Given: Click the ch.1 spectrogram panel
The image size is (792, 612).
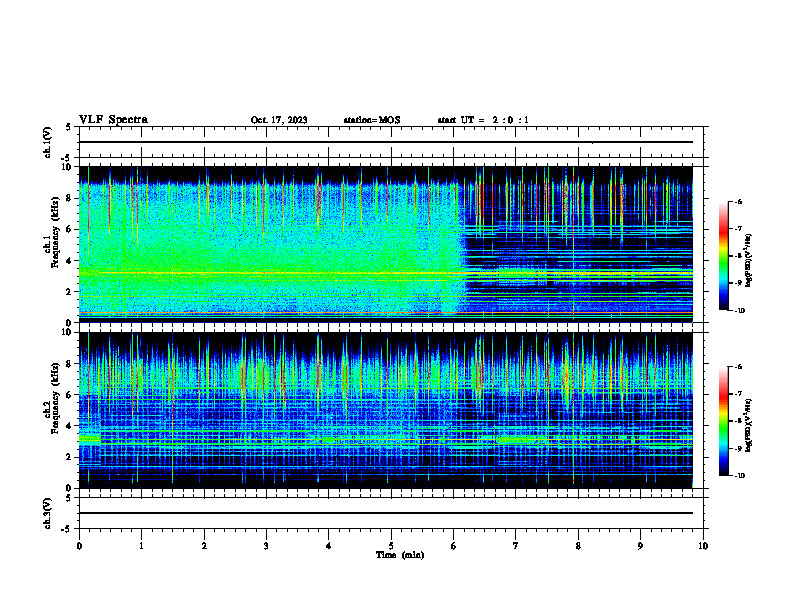Looking at the screenshot, I should point(386,244).
